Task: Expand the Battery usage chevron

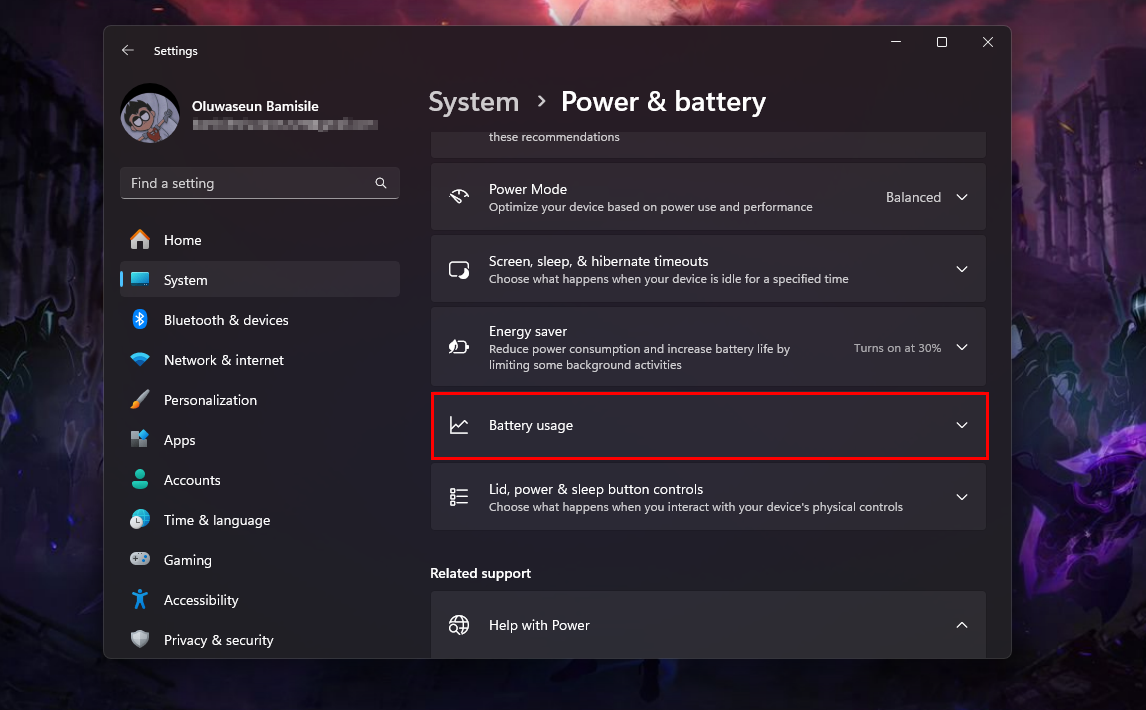Action: coord(962,425)
